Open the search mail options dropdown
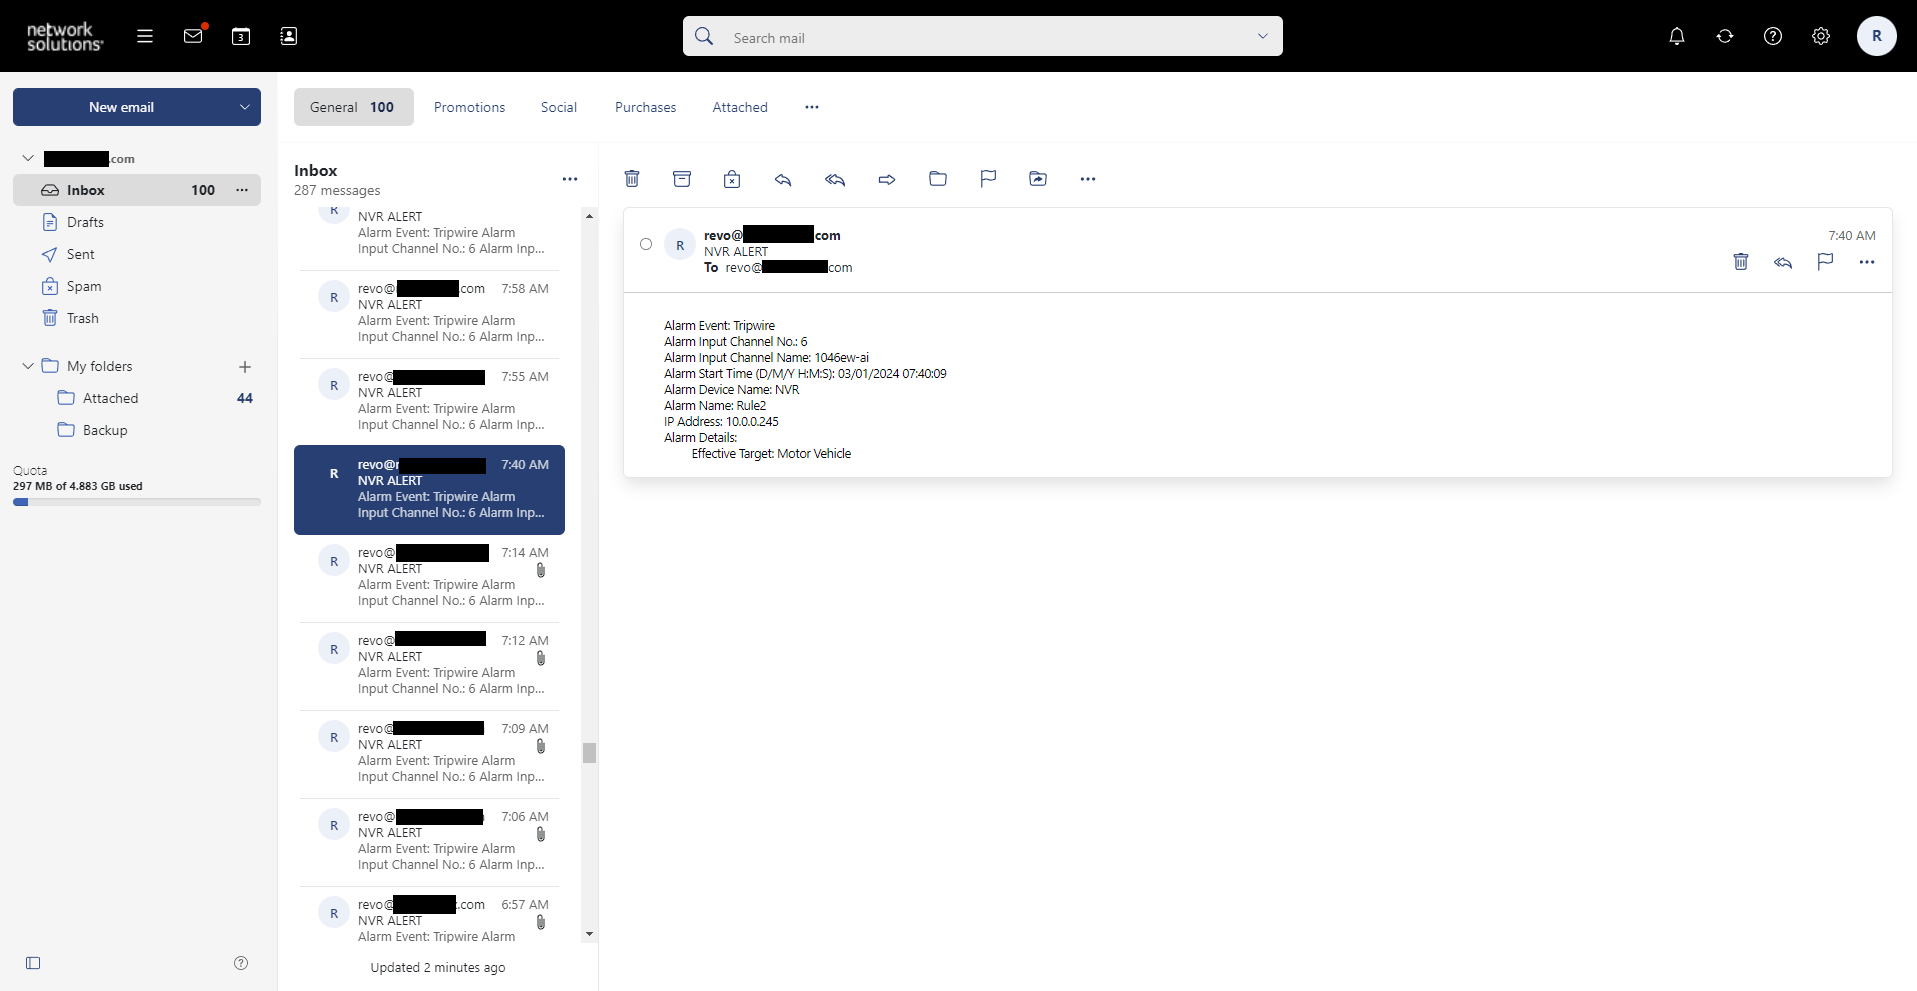Viewport: 1917px width, 991px height. (x=1263, y=36)
